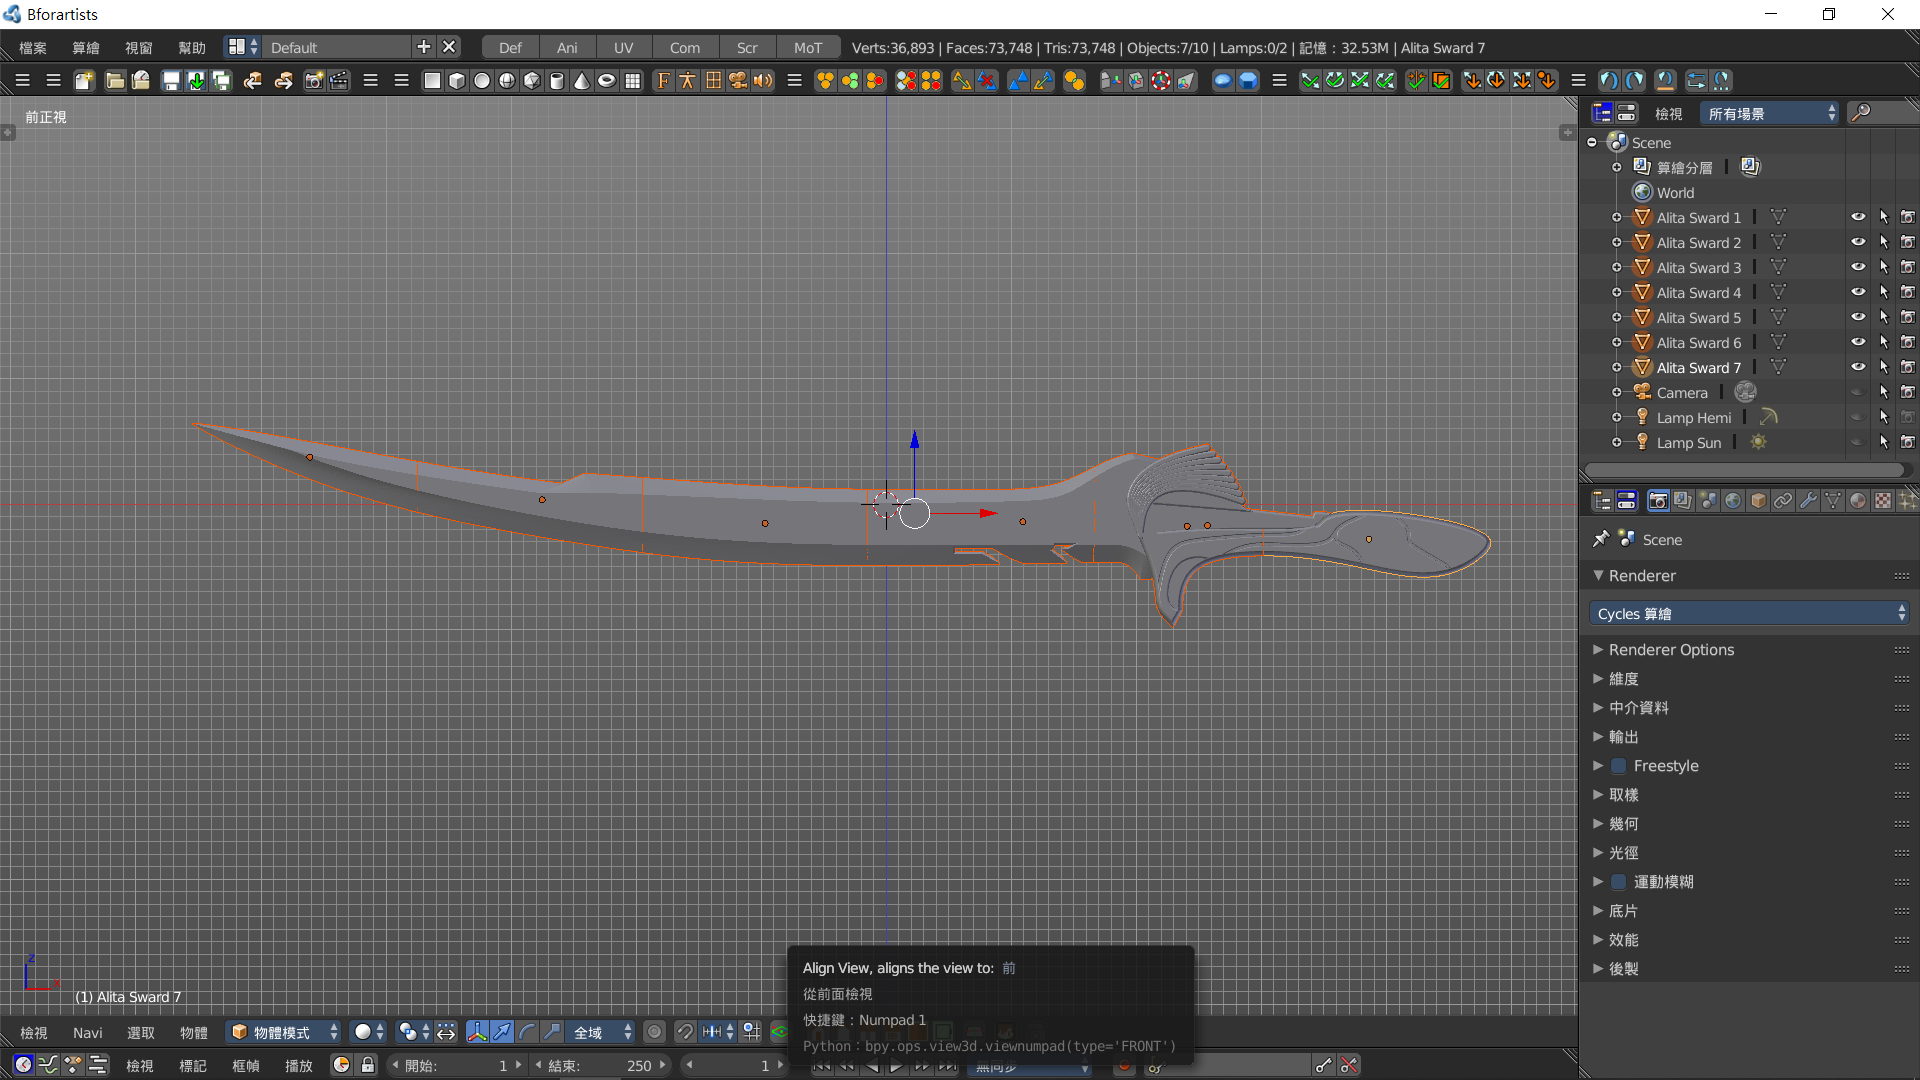
Task: Open the 視窗 menu
Action: (139, 47)
